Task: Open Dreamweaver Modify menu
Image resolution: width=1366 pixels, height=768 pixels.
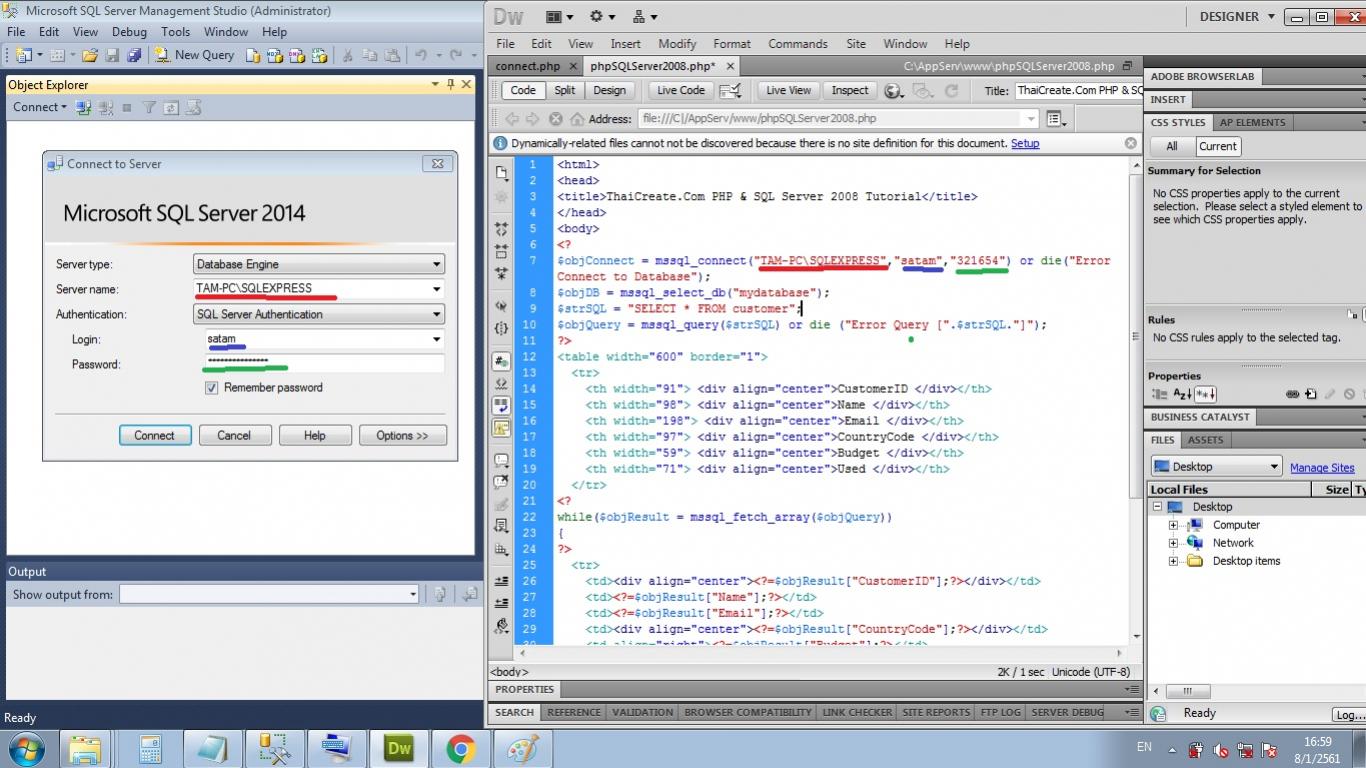Action: 677,44
